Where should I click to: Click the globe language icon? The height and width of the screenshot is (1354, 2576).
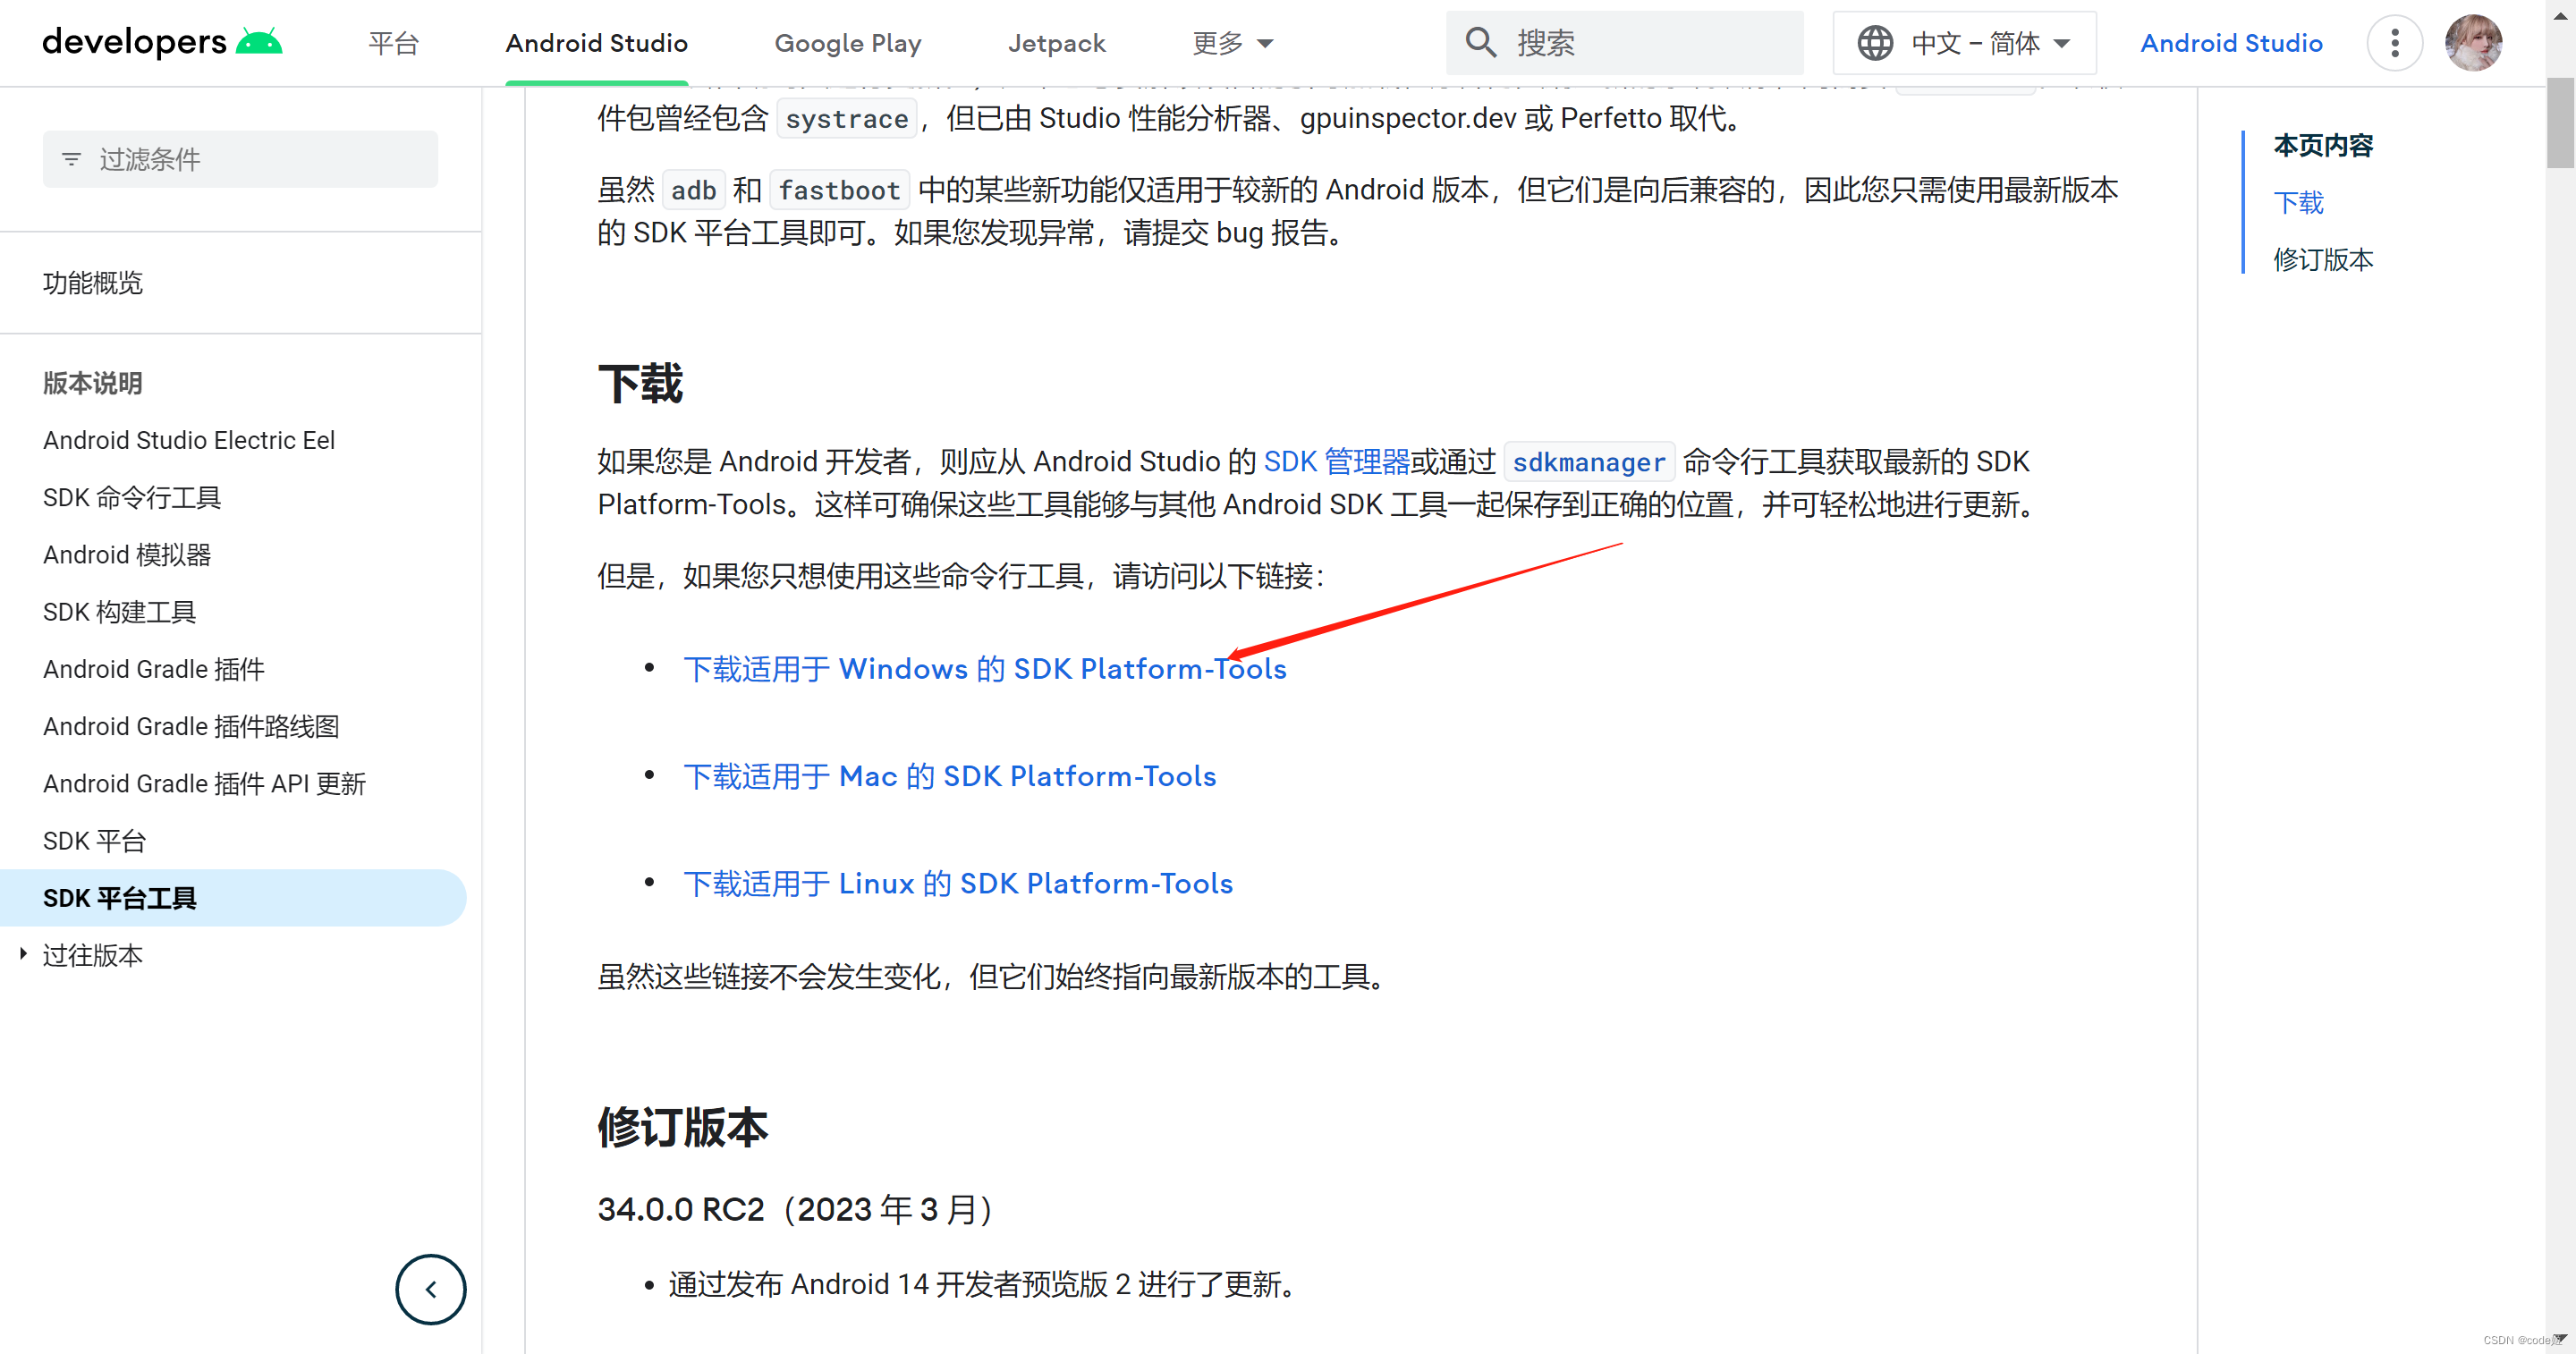click(x=1875, y=43)
